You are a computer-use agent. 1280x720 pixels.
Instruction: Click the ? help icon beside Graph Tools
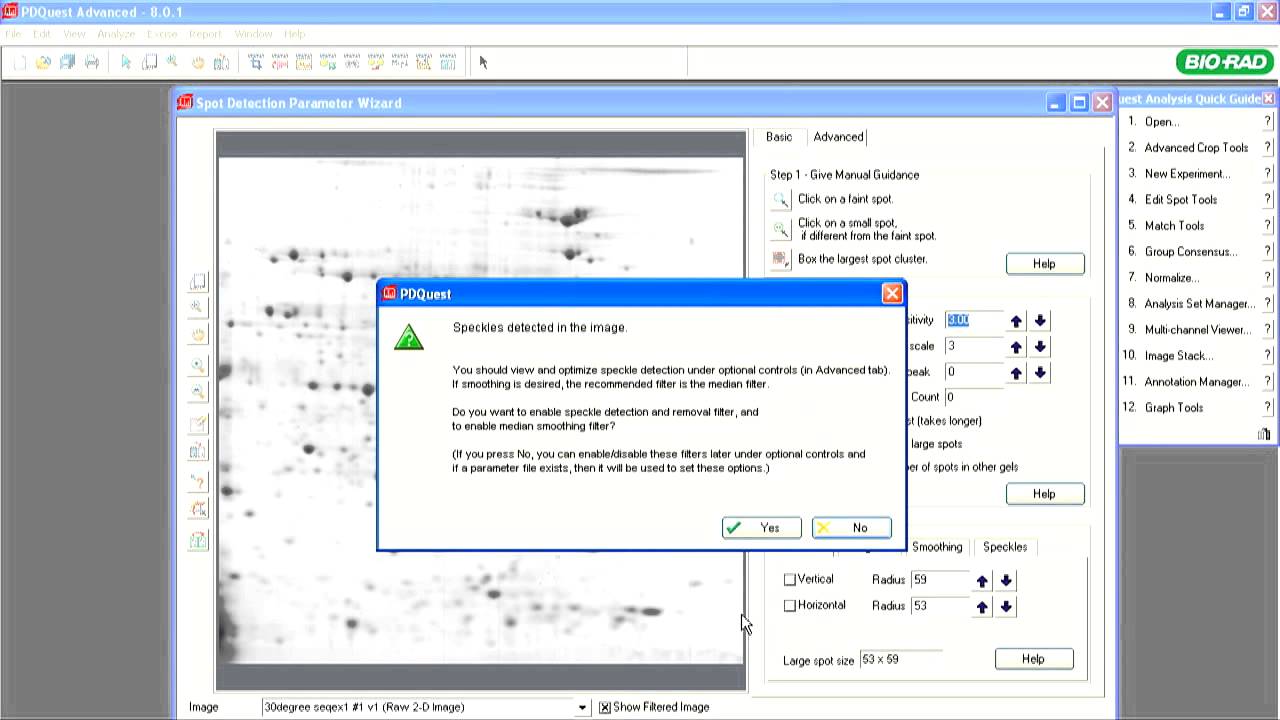pyautogui.click(x=1267, y=408)
